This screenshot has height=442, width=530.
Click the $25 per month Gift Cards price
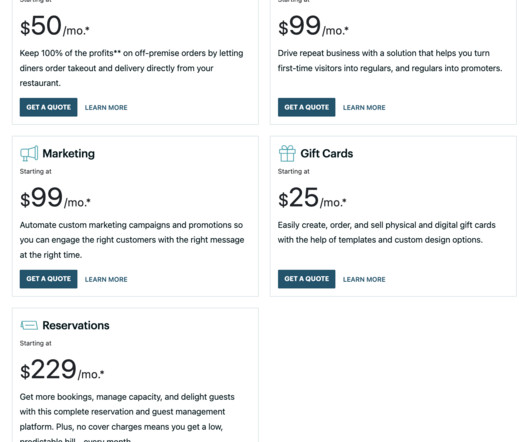click(312, 197)
